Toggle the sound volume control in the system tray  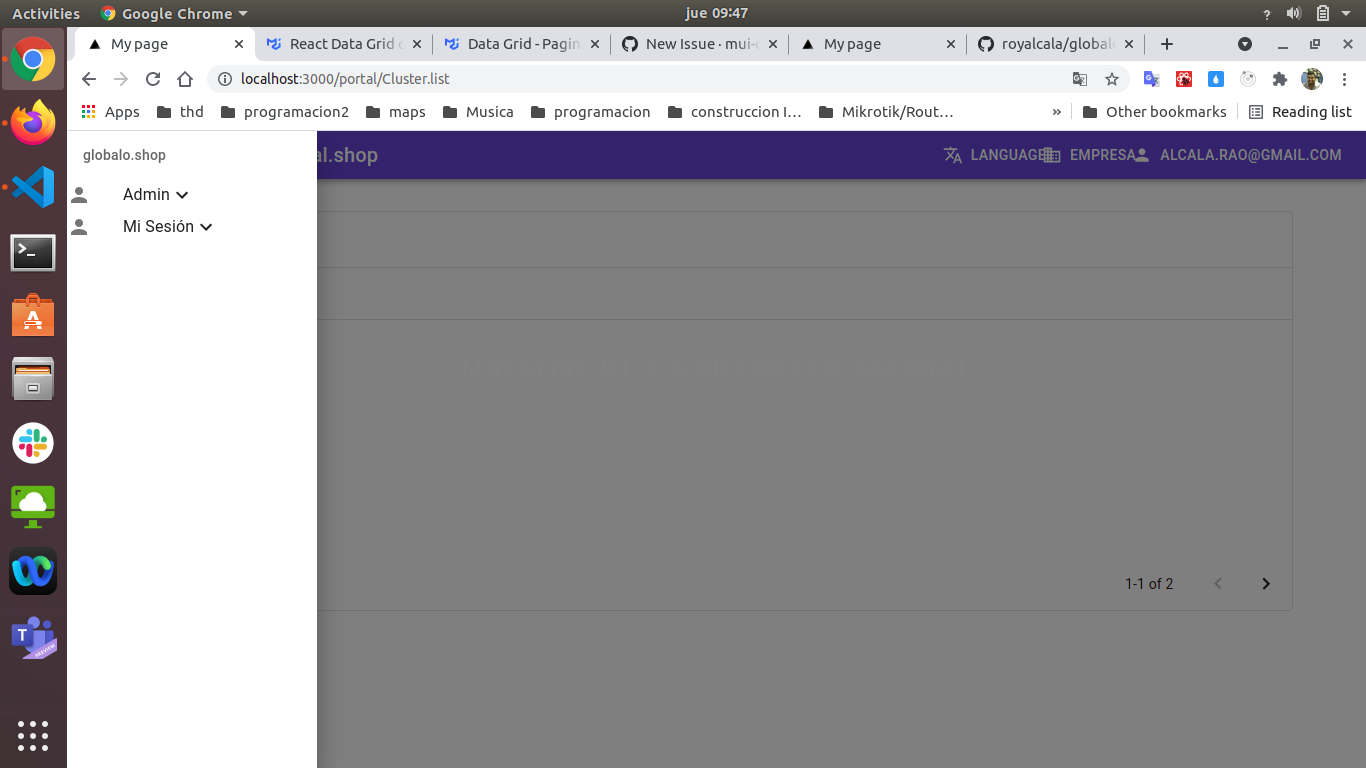click(1294, 13)
